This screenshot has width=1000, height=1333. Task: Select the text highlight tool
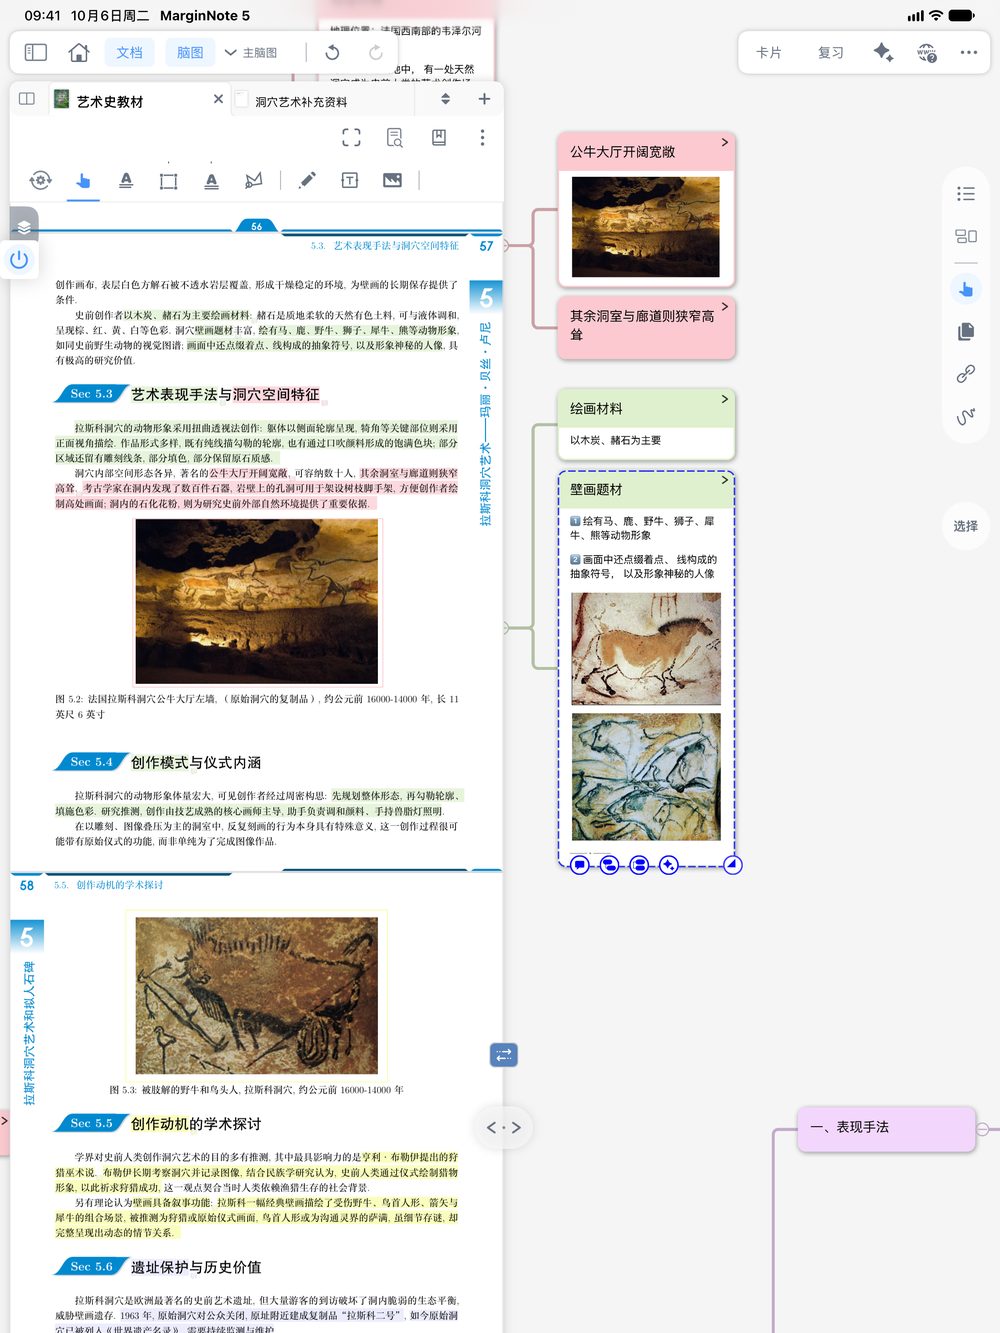[126, 180]
